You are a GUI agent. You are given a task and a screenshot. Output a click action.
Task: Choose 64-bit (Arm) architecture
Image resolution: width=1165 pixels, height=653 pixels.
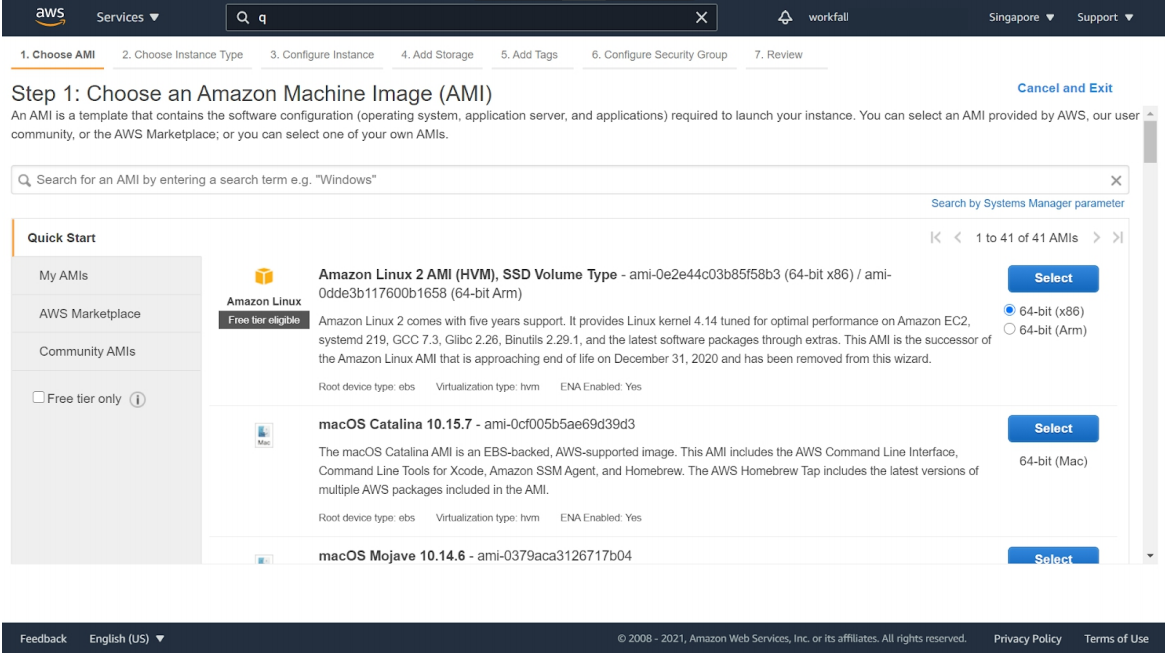click(1009, 329)
